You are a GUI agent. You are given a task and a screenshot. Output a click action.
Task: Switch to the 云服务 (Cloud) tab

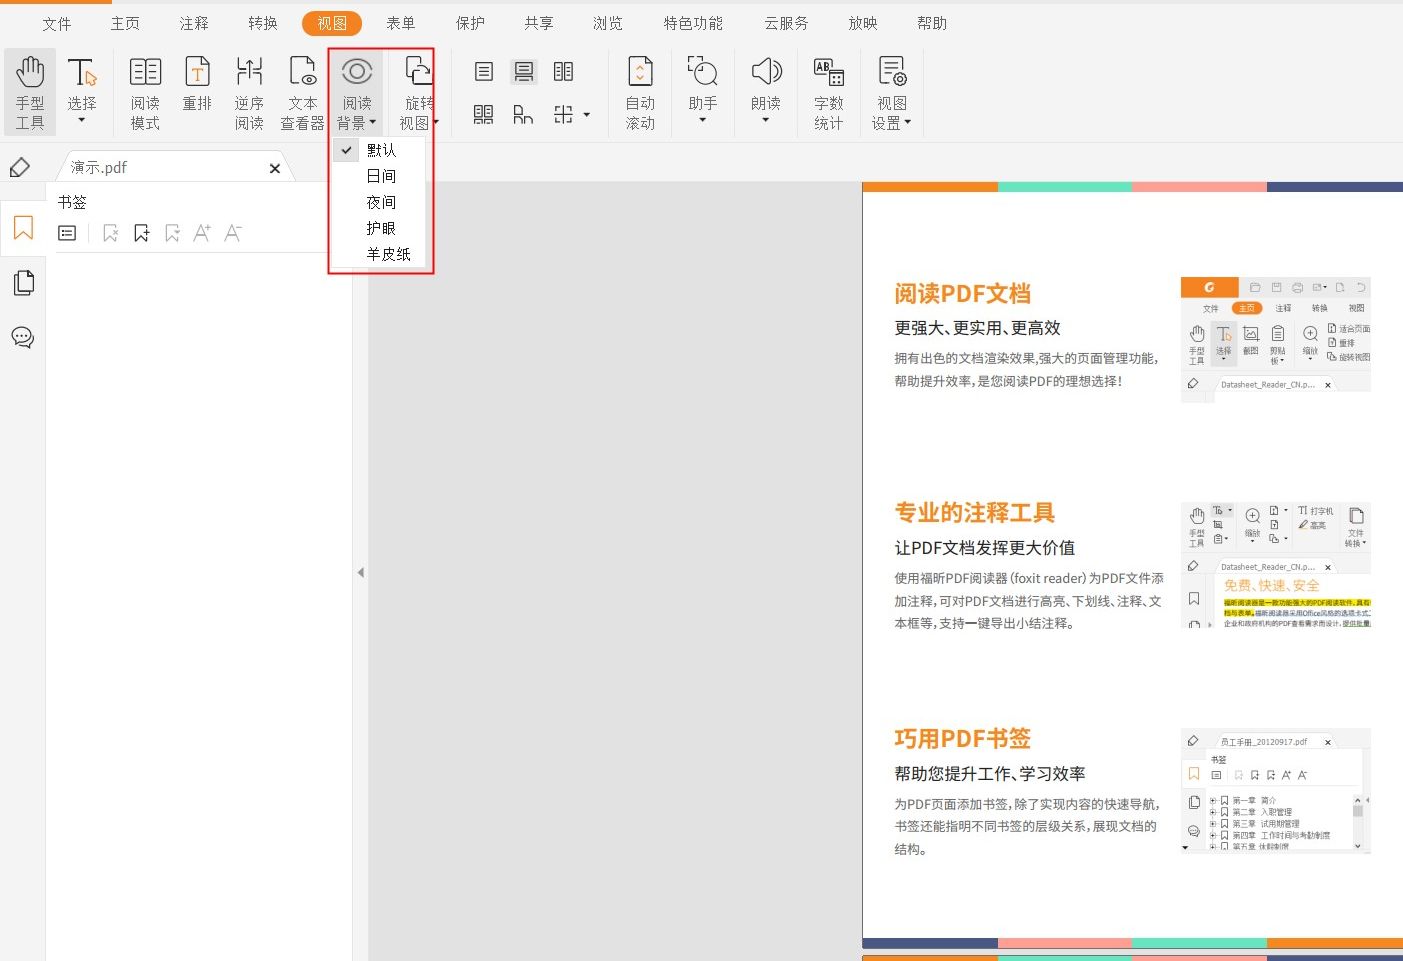tap(786, 23)
